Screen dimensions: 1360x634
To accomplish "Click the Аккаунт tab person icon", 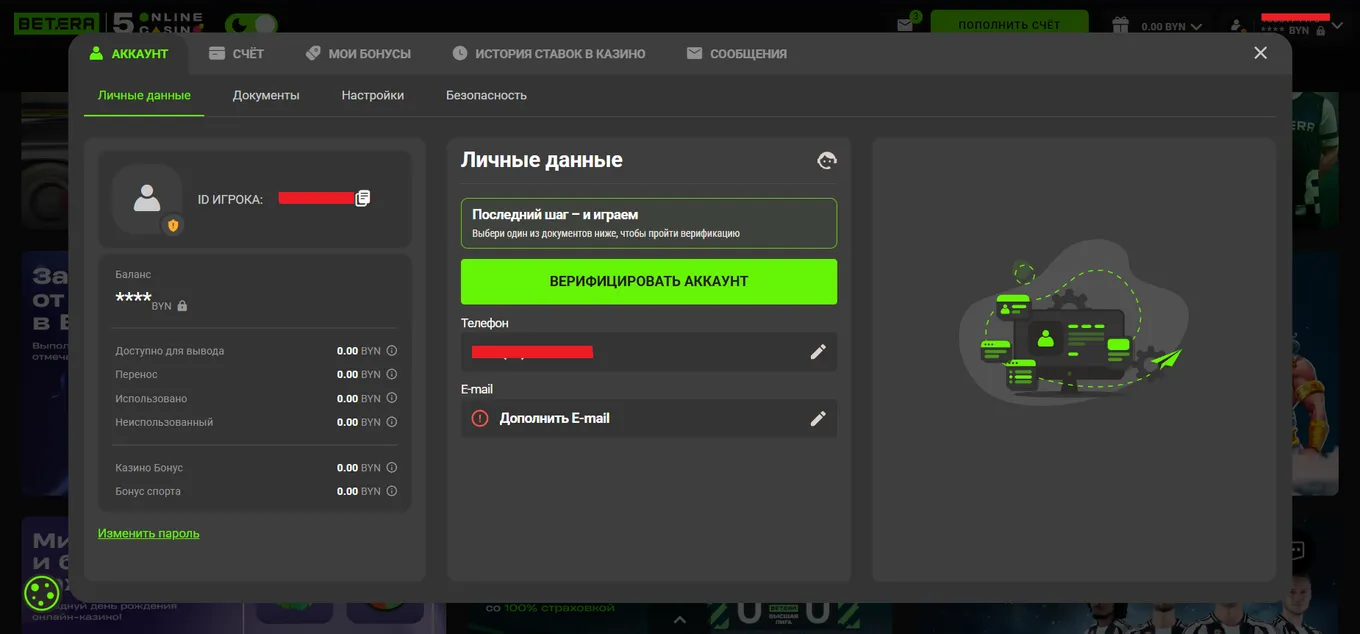I will pyautogui.click(x=96, y=54).
